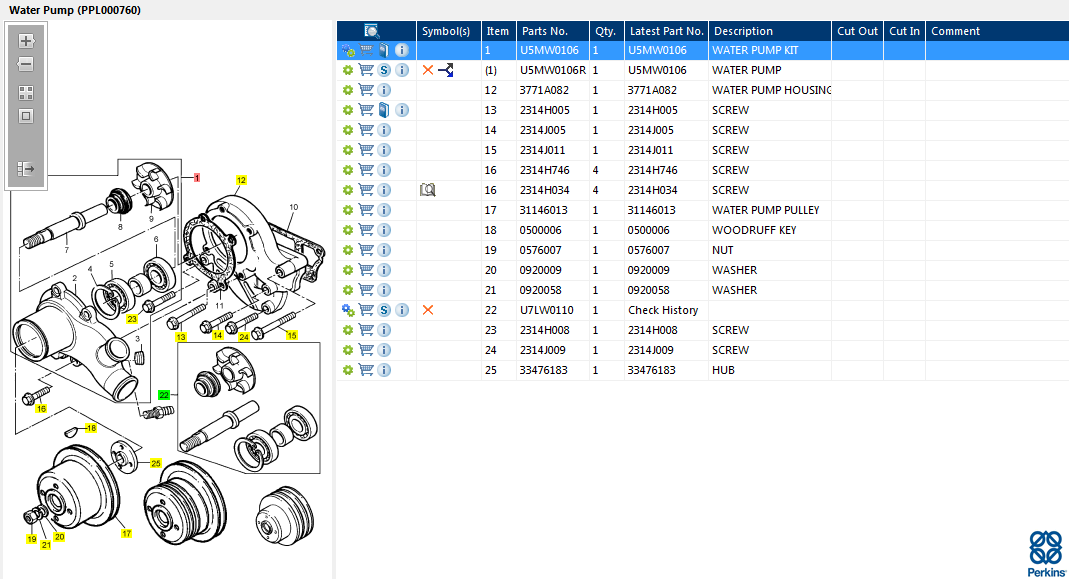Screen dimensions: 1069x579
Task: Click the gear icon on the U5MW0106R row
Action: tap(348, 70)
